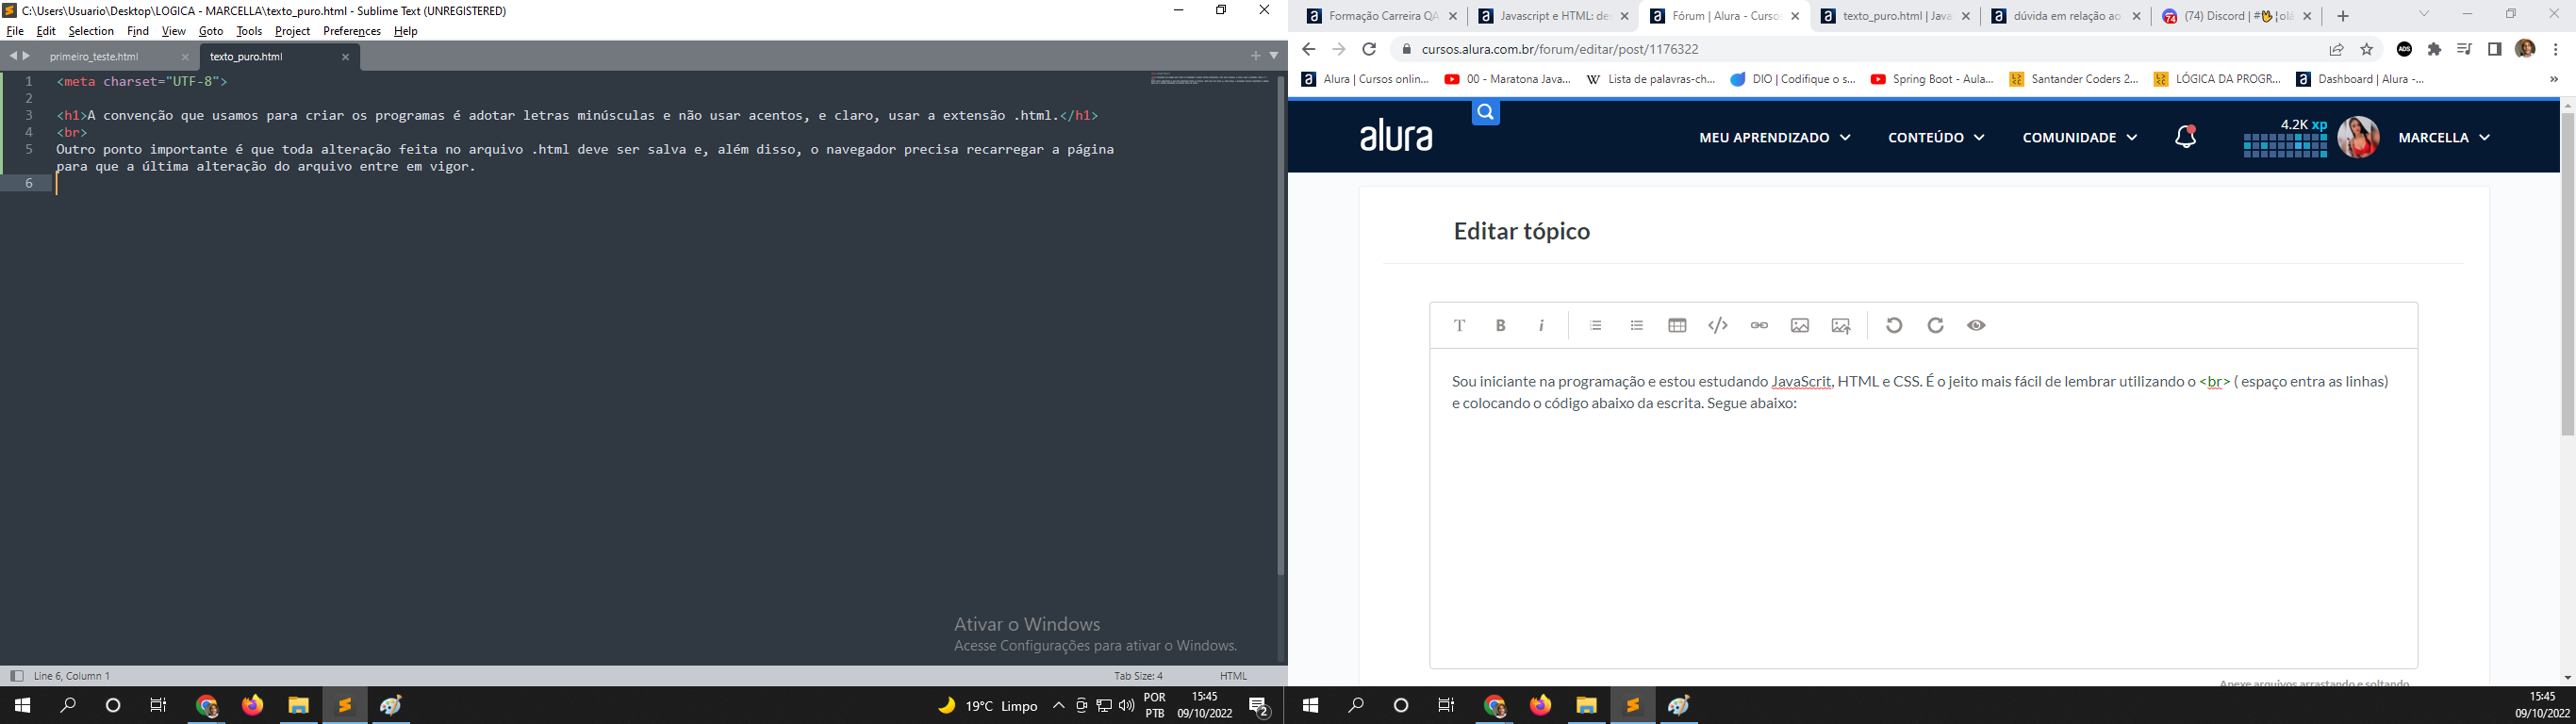Expand the CONTEÚDO menu
This screenshot has width=2576, height=724.
[x=1936, y=137]
